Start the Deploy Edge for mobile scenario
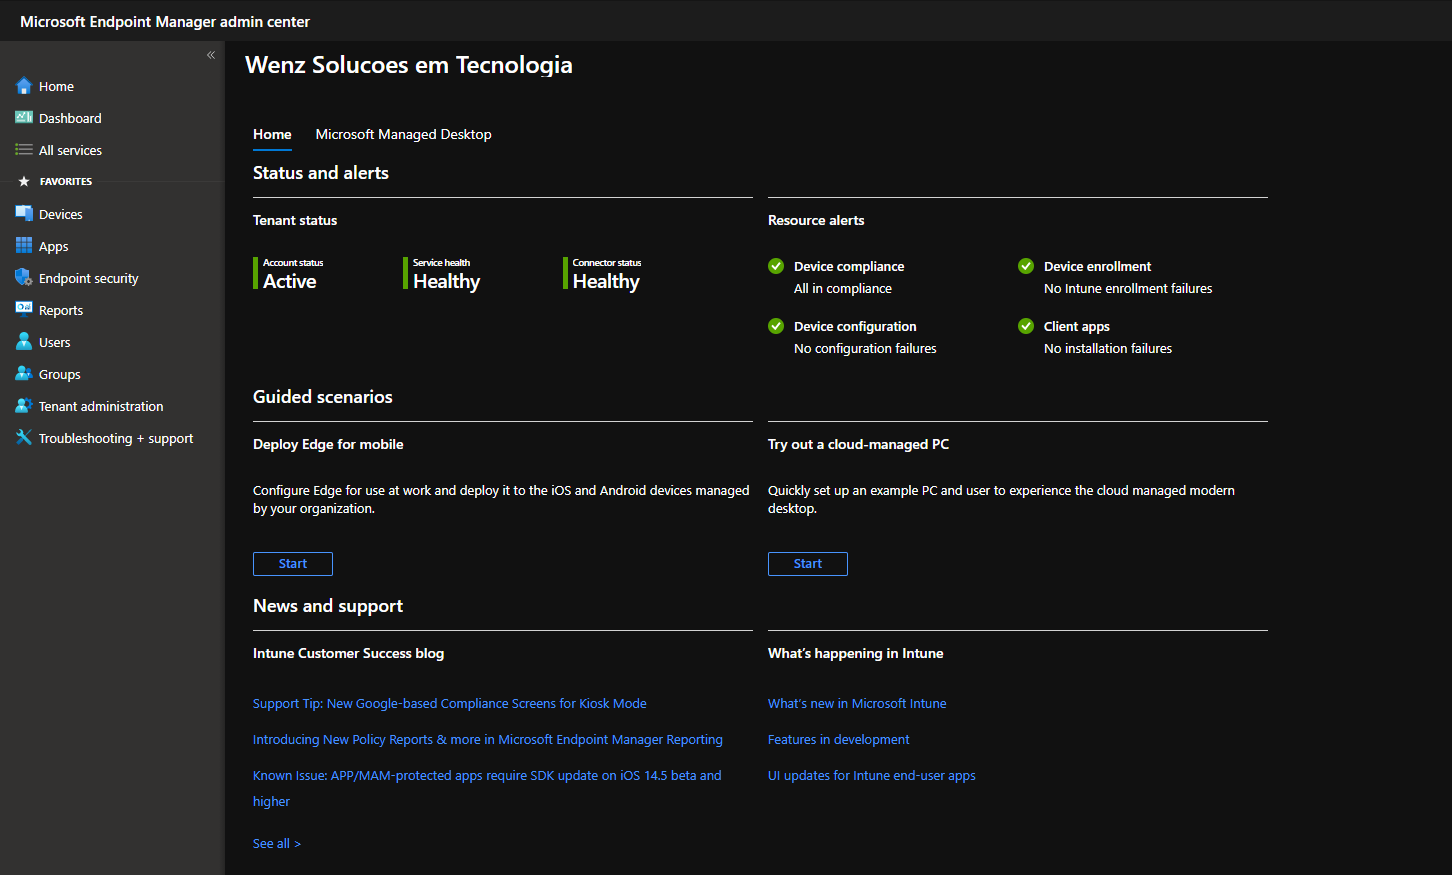Screen dimensions: 1452x875 click(293, 564)
